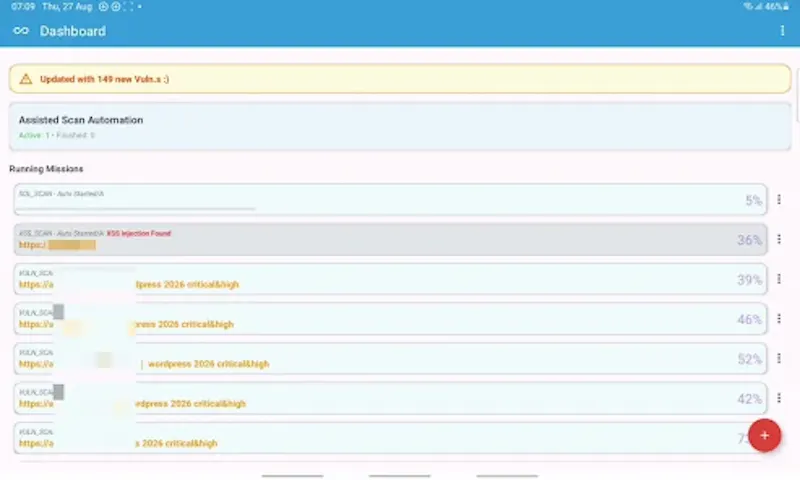
Task: Open the 'Updated with 149 new Vuln.s' banner
Action: (400, 79)
